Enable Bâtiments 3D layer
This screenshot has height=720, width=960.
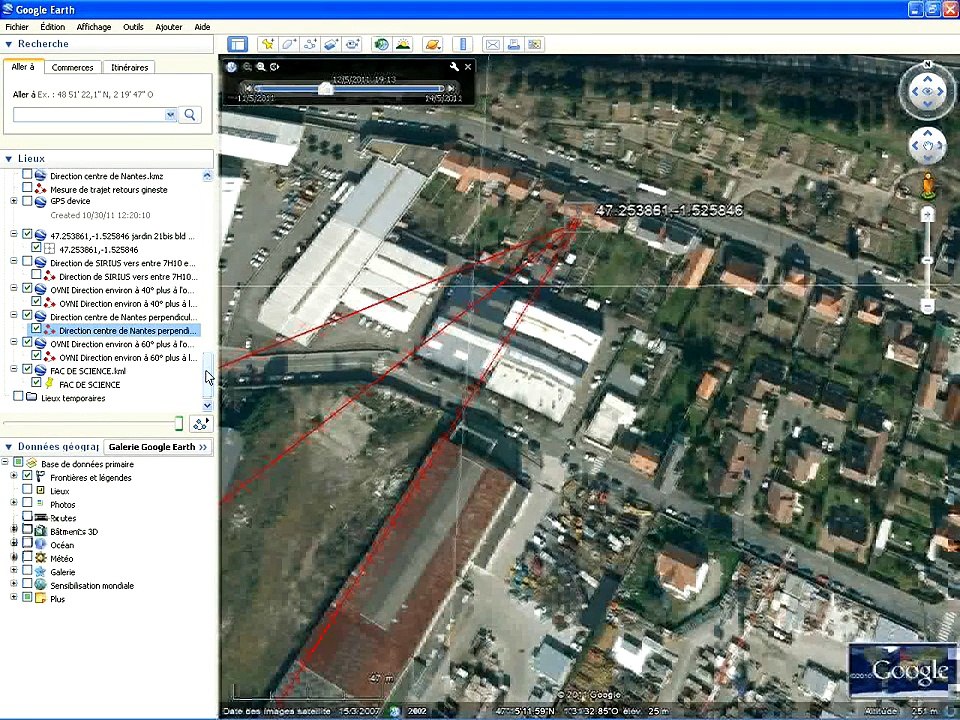pos(27,530)
